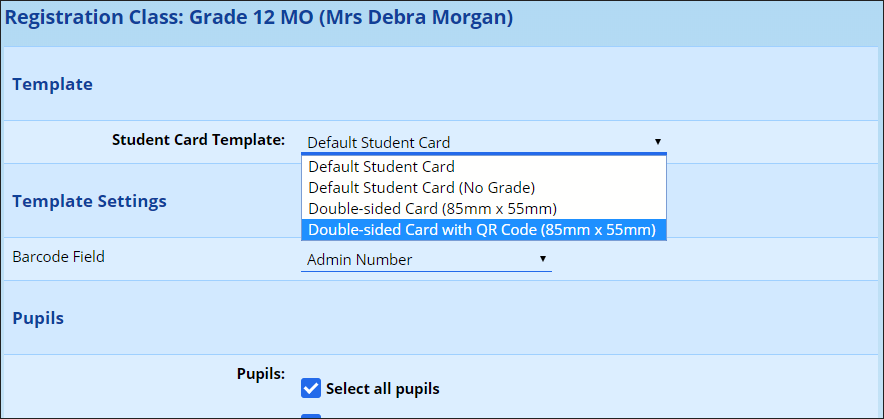Click the Barcode Field label
884x419 pixels.
tap(58, 257)
